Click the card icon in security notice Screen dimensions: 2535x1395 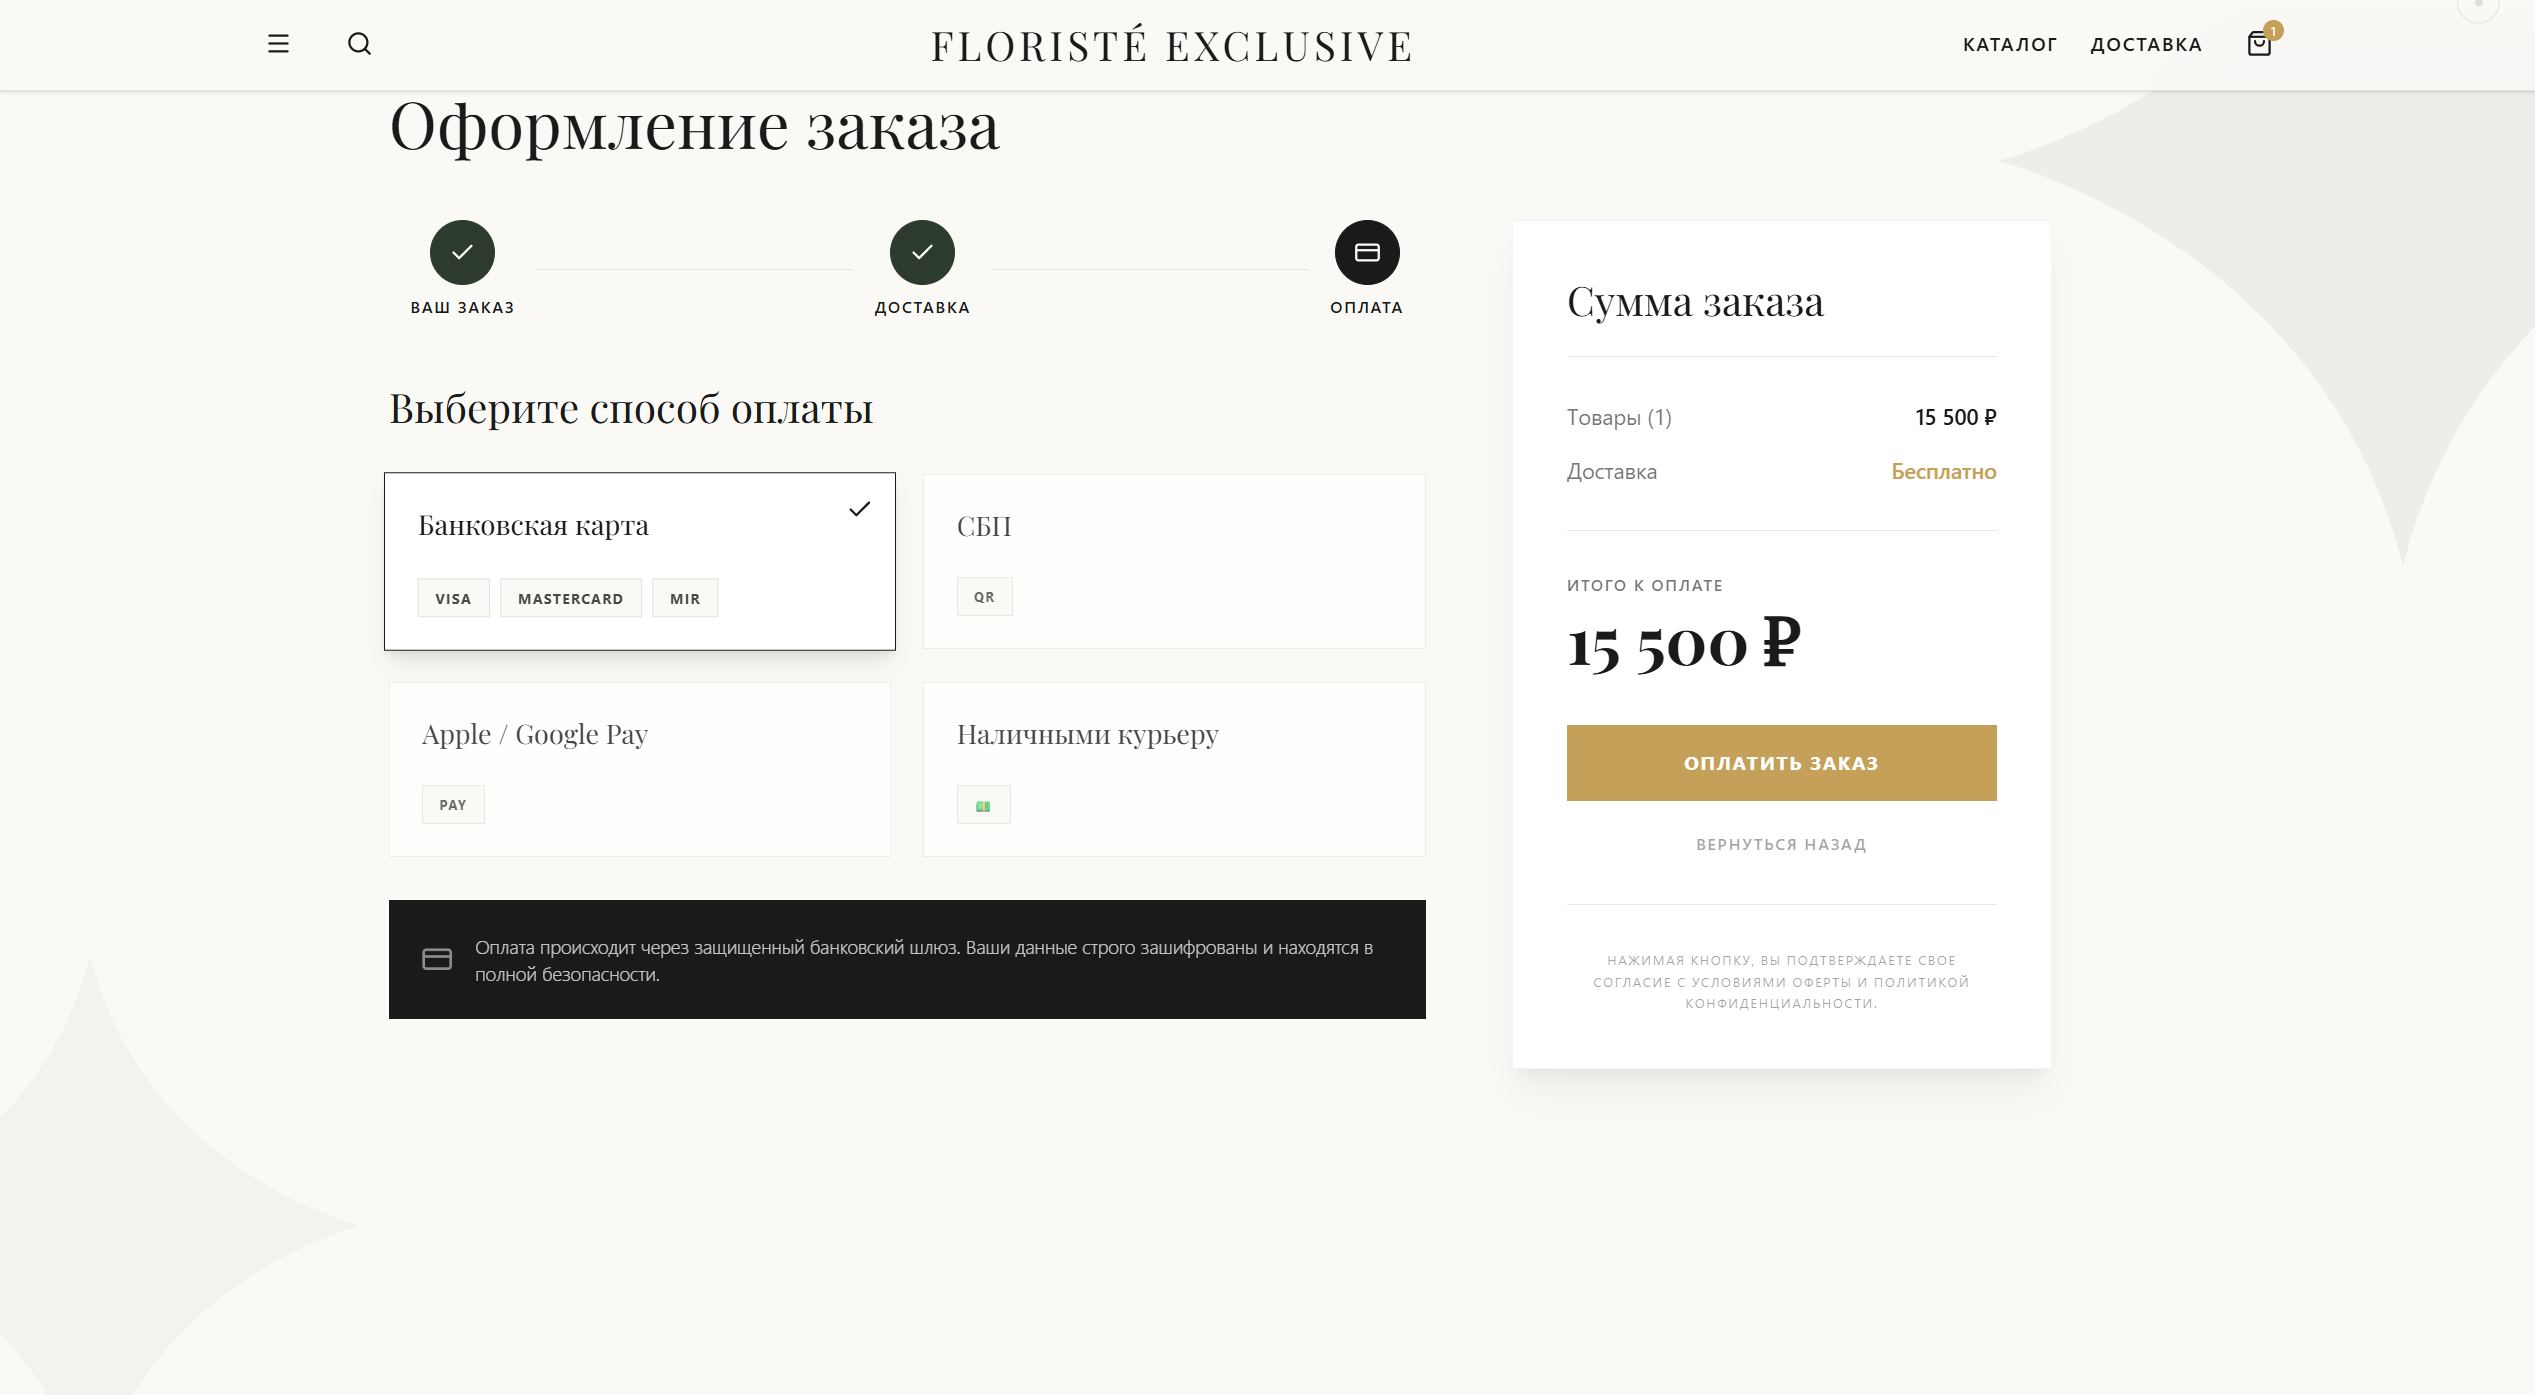click(437, 960)
